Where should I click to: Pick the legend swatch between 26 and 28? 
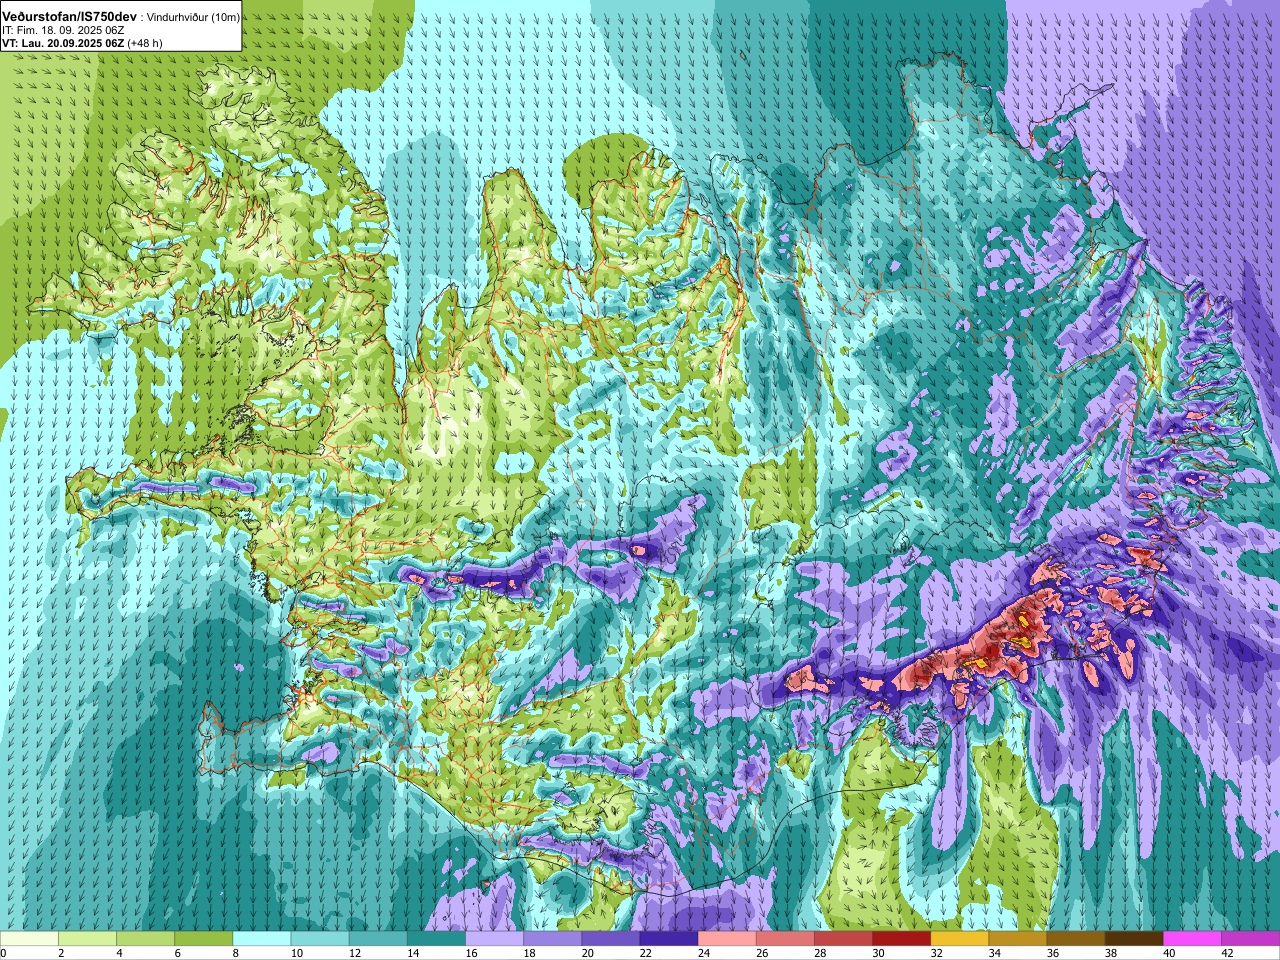785,939
